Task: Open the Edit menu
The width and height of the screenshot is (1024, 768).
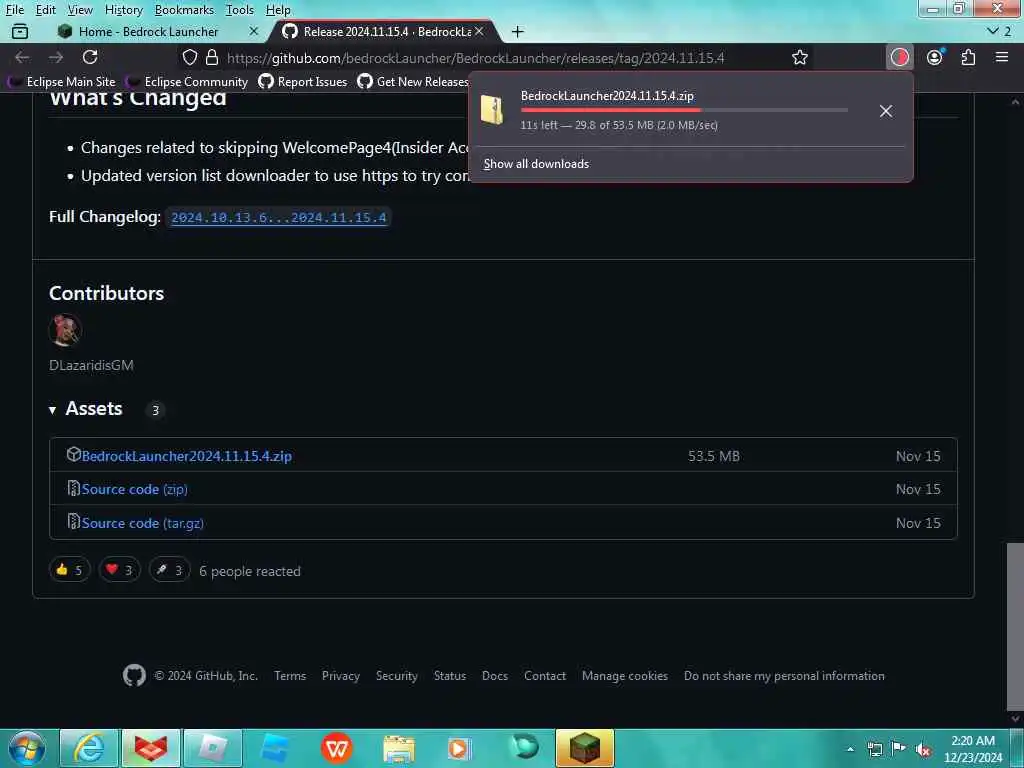Action: (46, 10)
